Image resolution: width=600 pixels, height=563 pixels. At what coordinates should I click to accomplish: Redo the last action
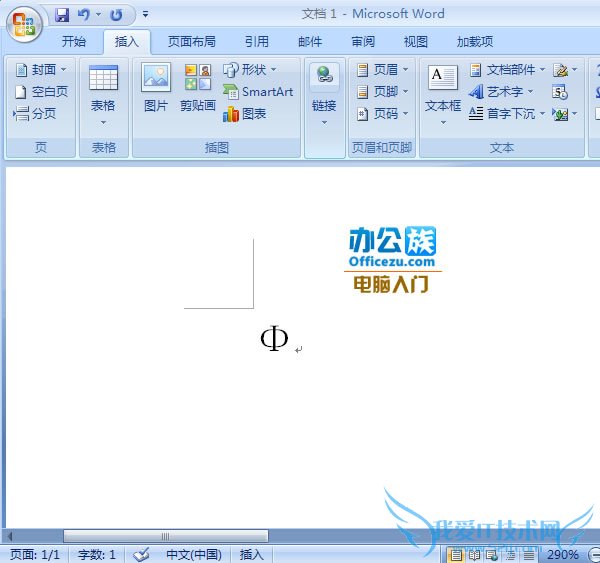tap(116, 15)
